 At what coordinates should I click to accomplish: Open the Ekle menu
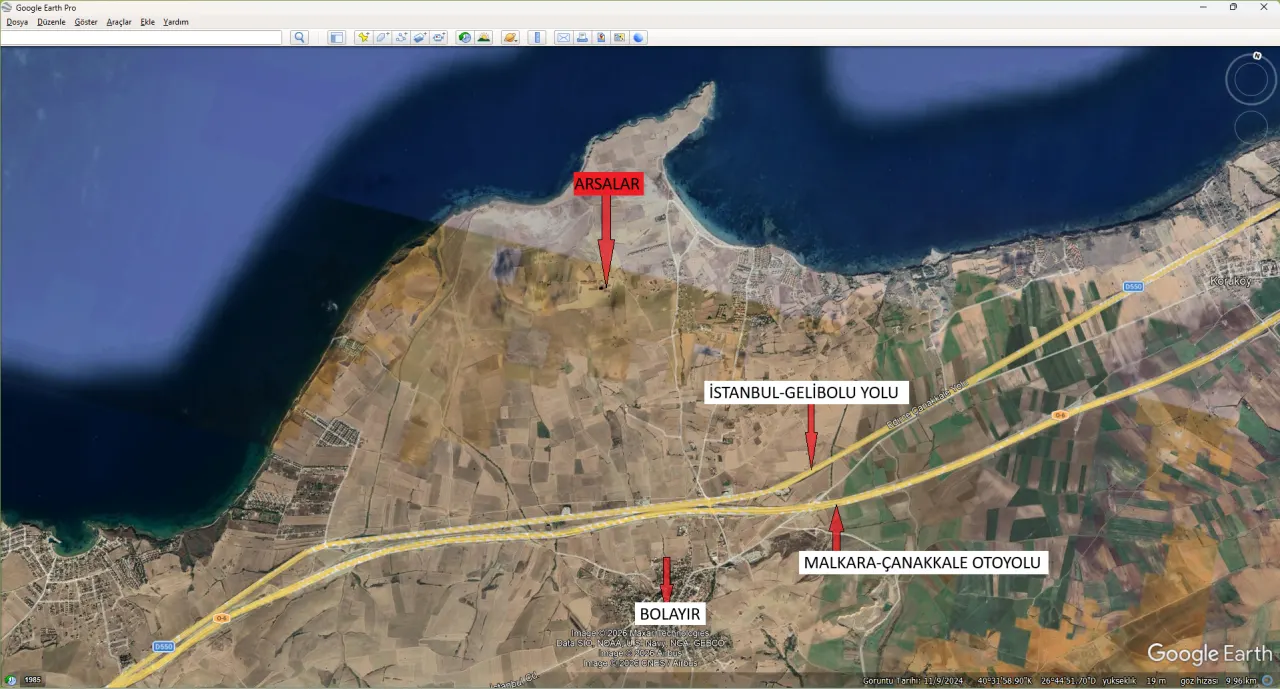coord(148,22)
